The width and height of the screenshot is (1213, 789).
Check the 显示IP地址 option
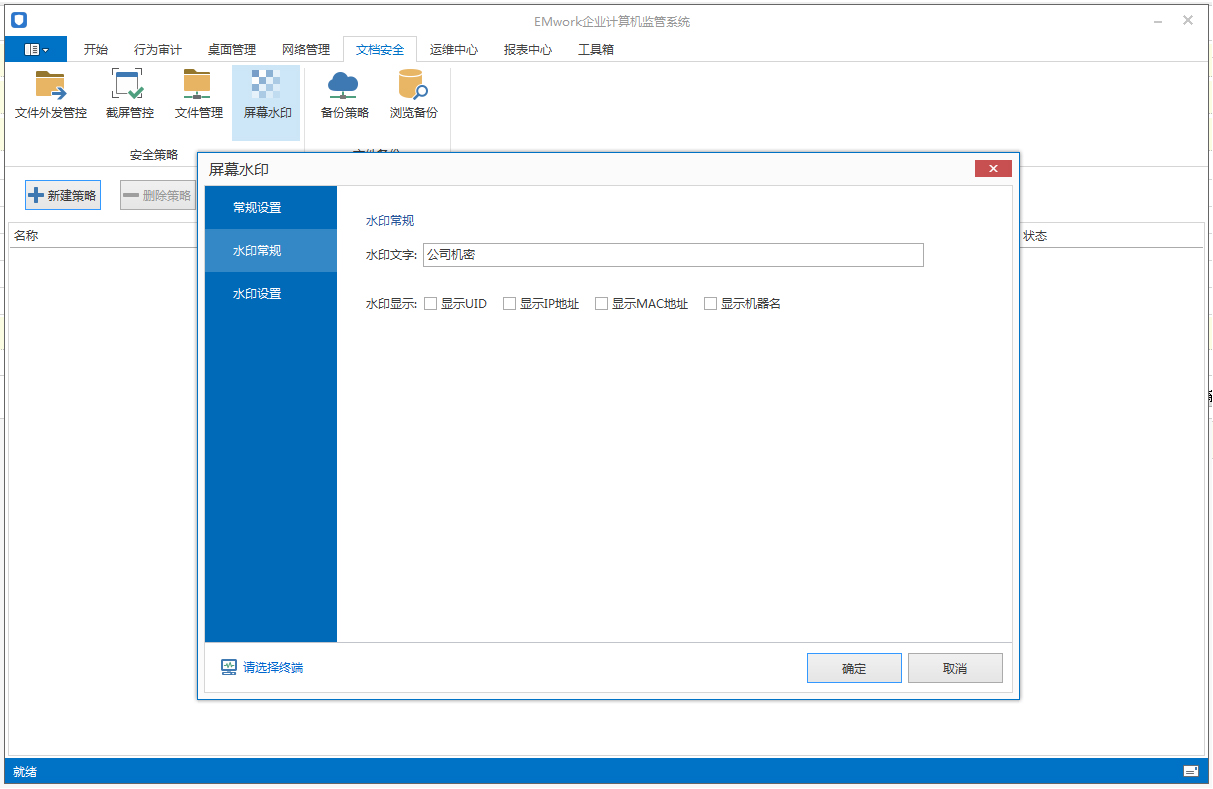(510, 304)
